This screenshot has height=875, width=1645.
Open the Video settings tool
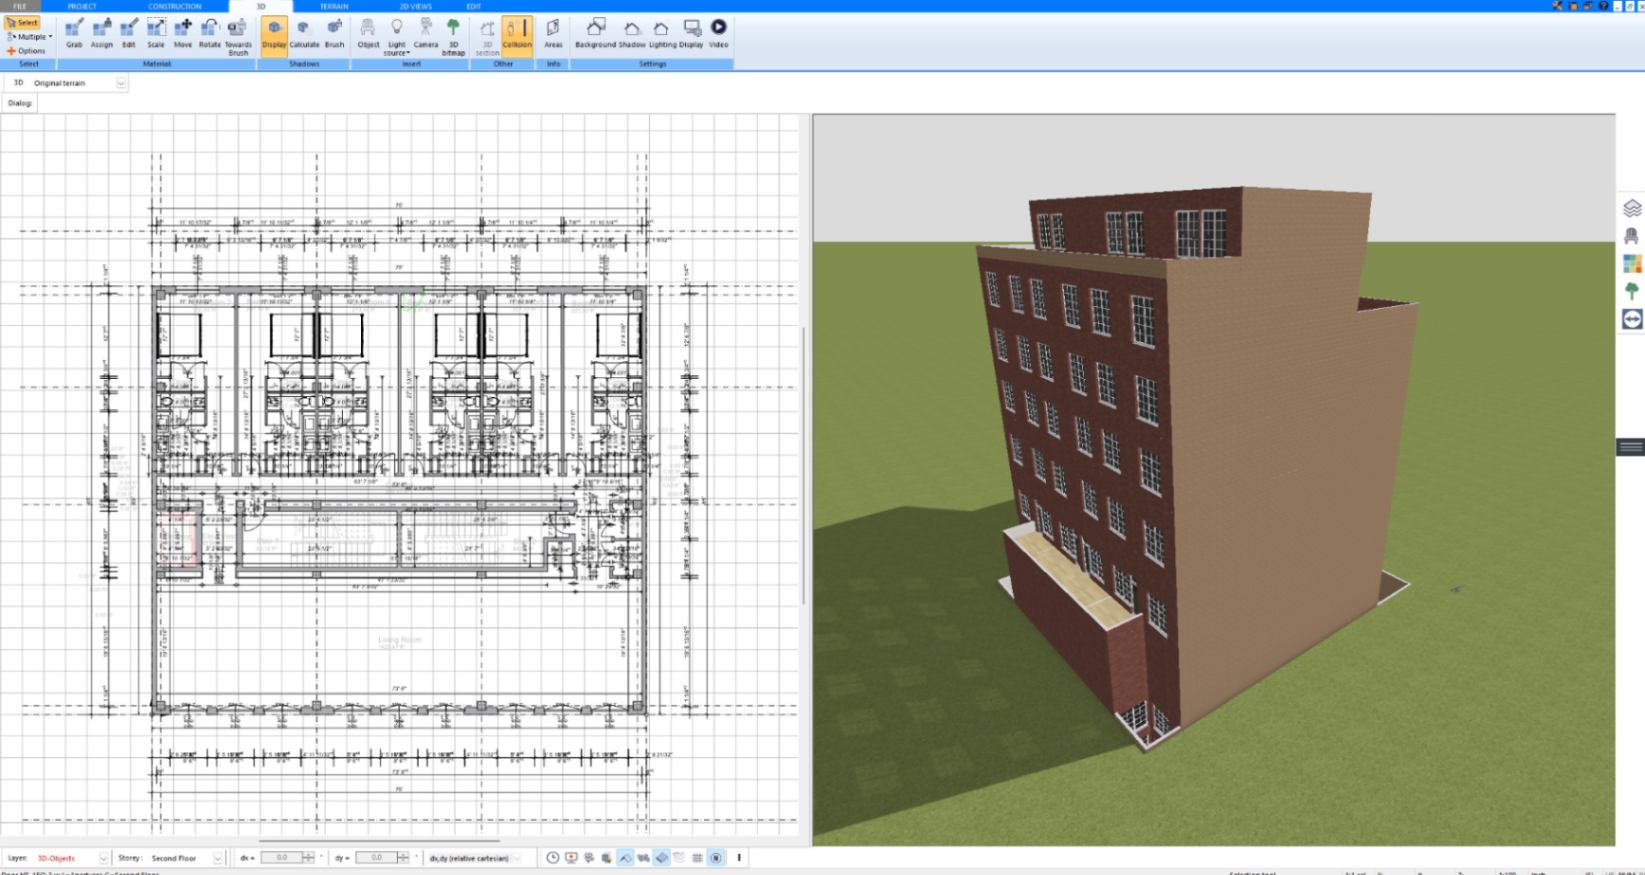719,33
